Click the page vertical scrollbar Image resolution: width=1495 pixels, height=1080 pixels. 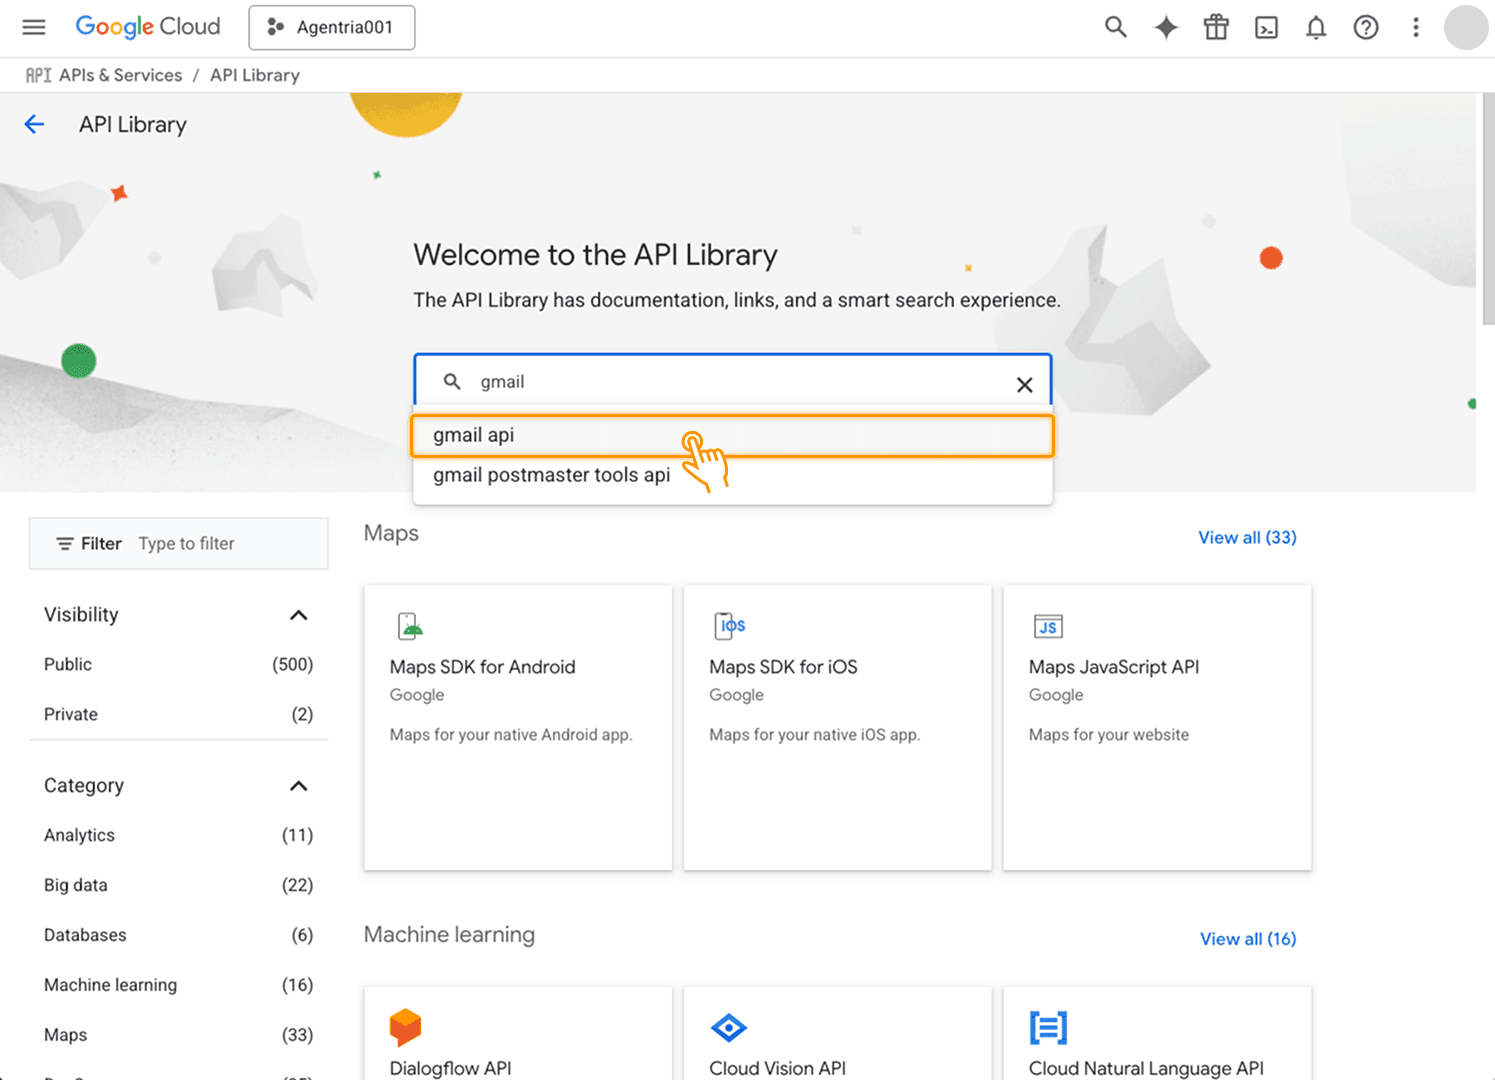(1488, 210)
